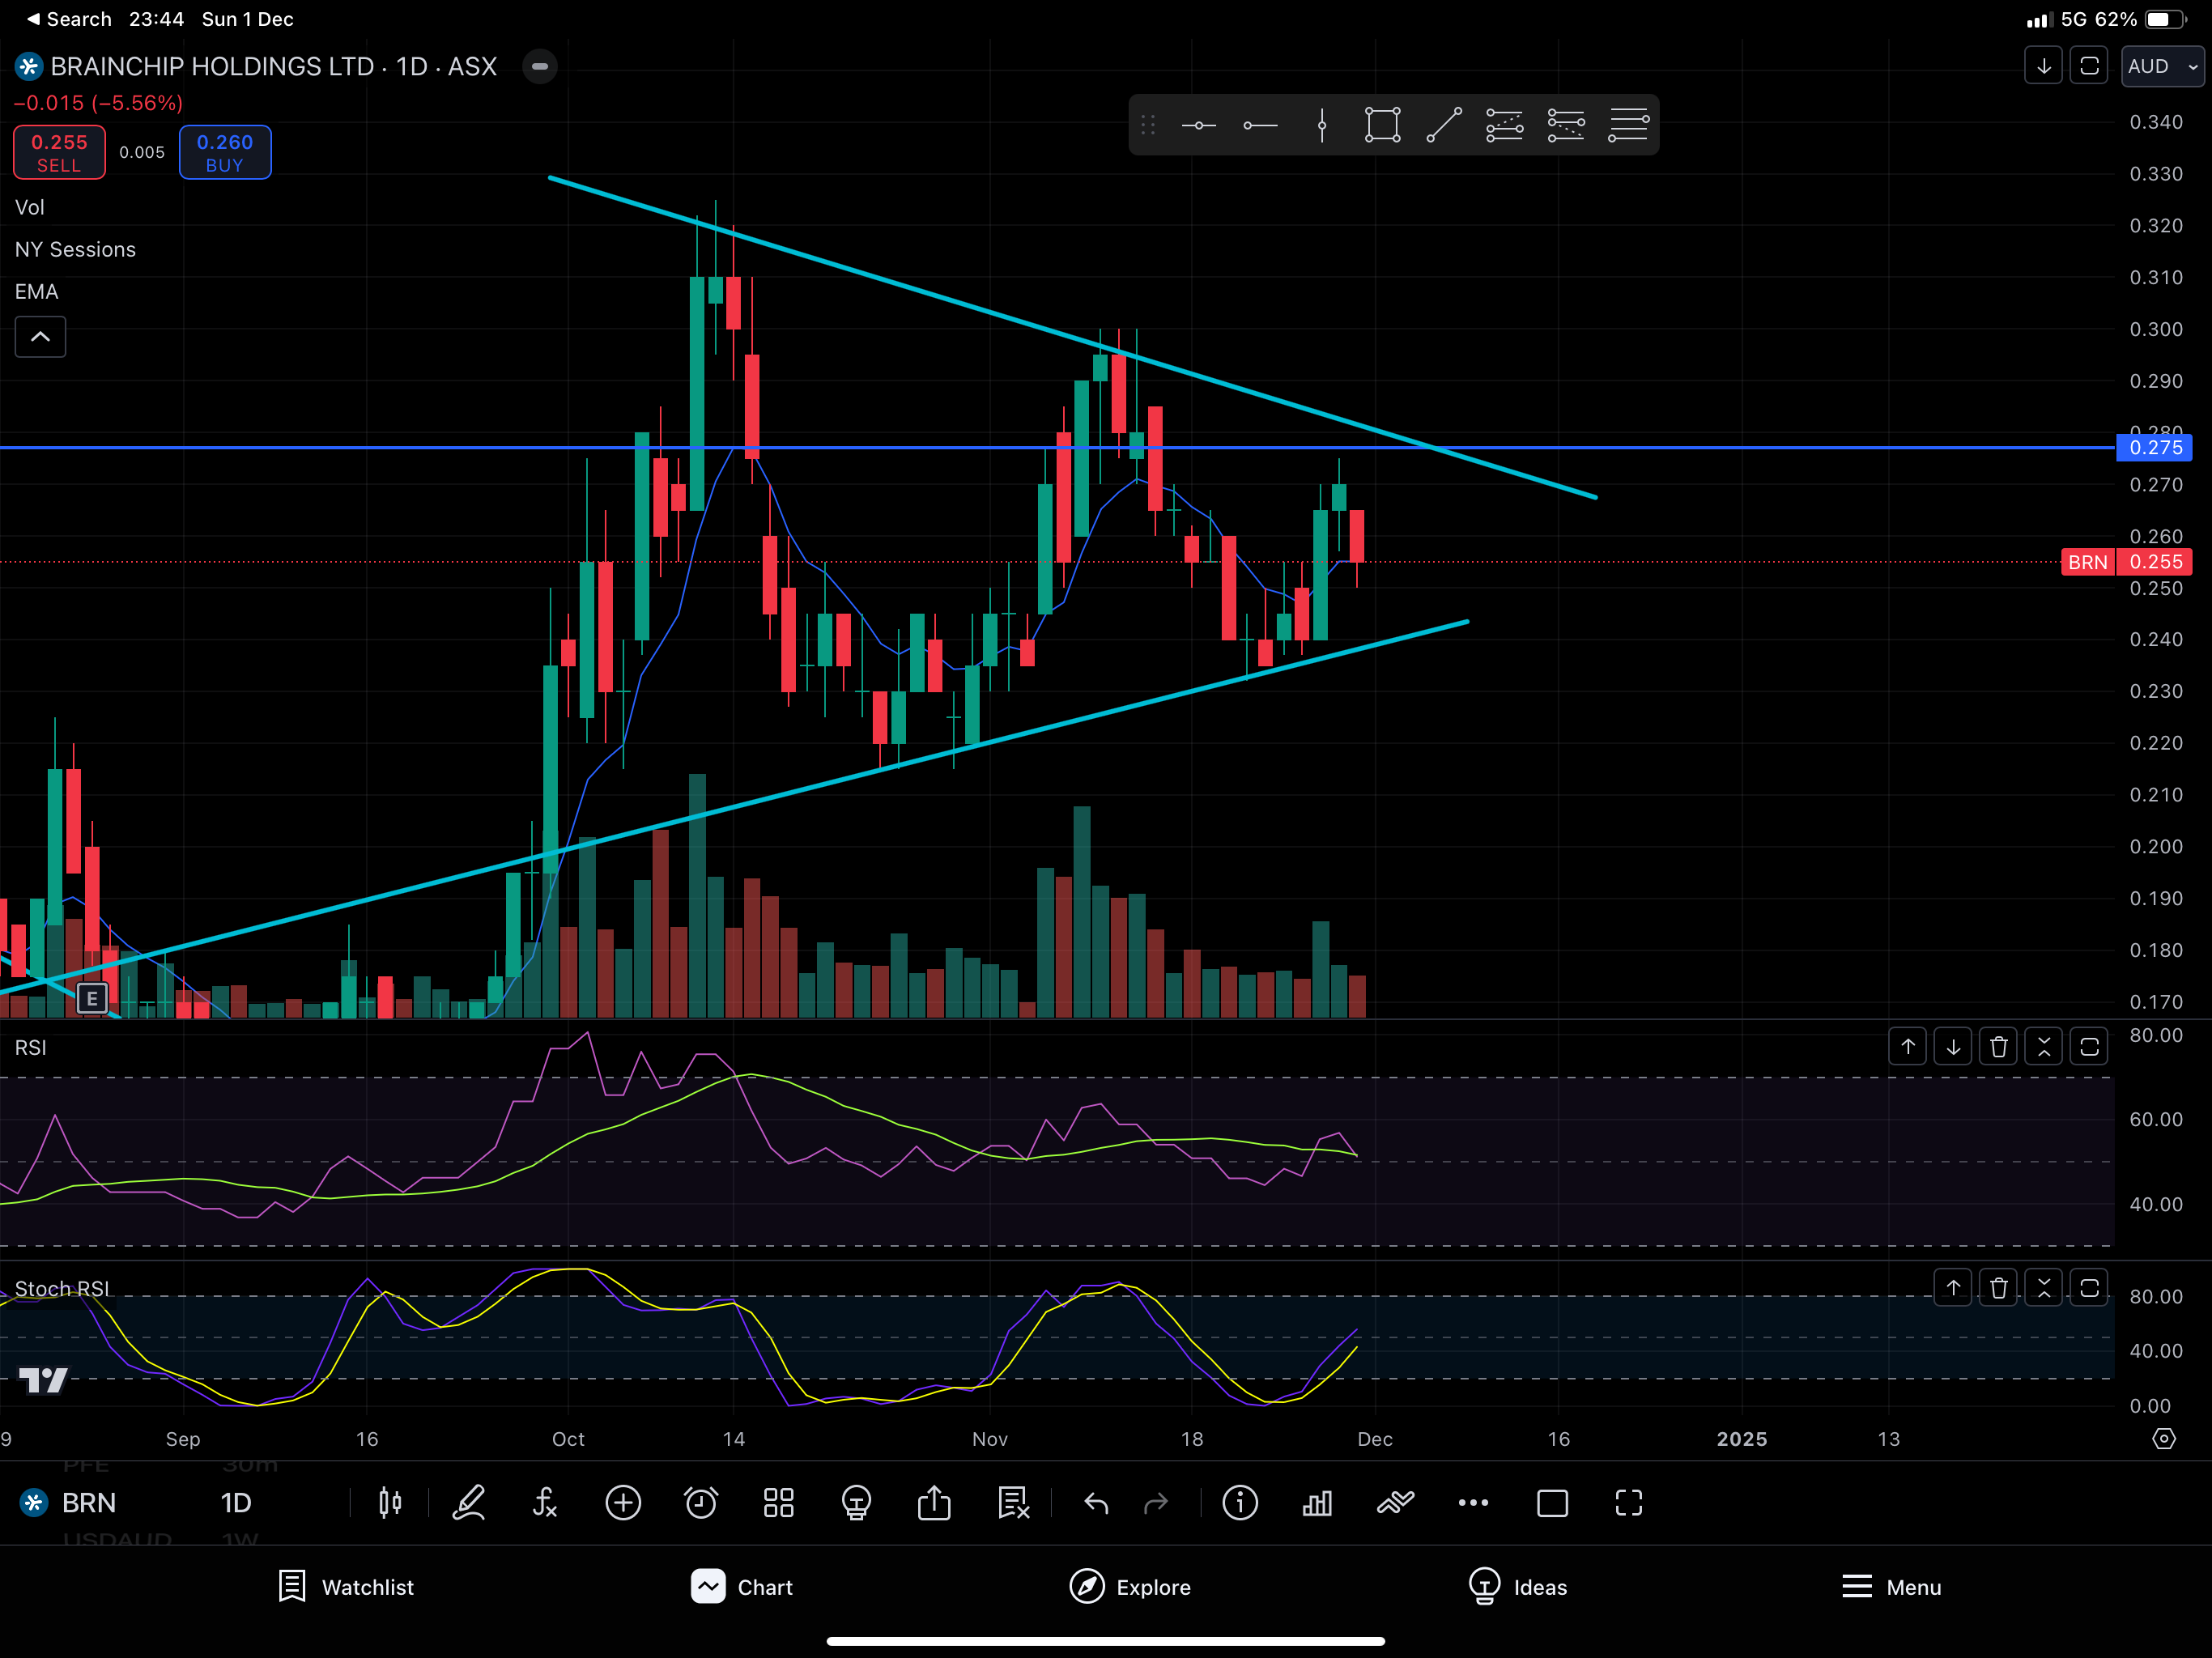
Task: Open the AUD currency dropdown
Action: click(2162, 66)
